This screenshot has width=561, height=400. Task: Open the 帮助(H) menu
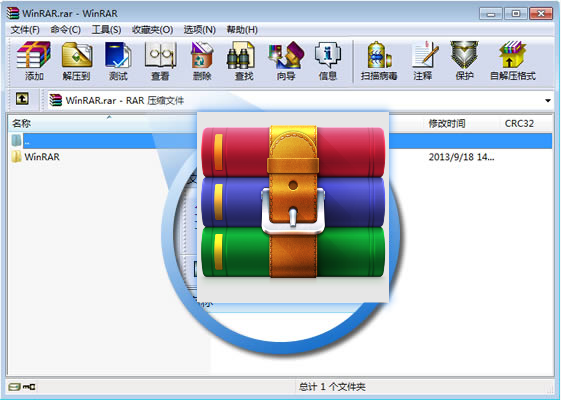pos(242,30)
